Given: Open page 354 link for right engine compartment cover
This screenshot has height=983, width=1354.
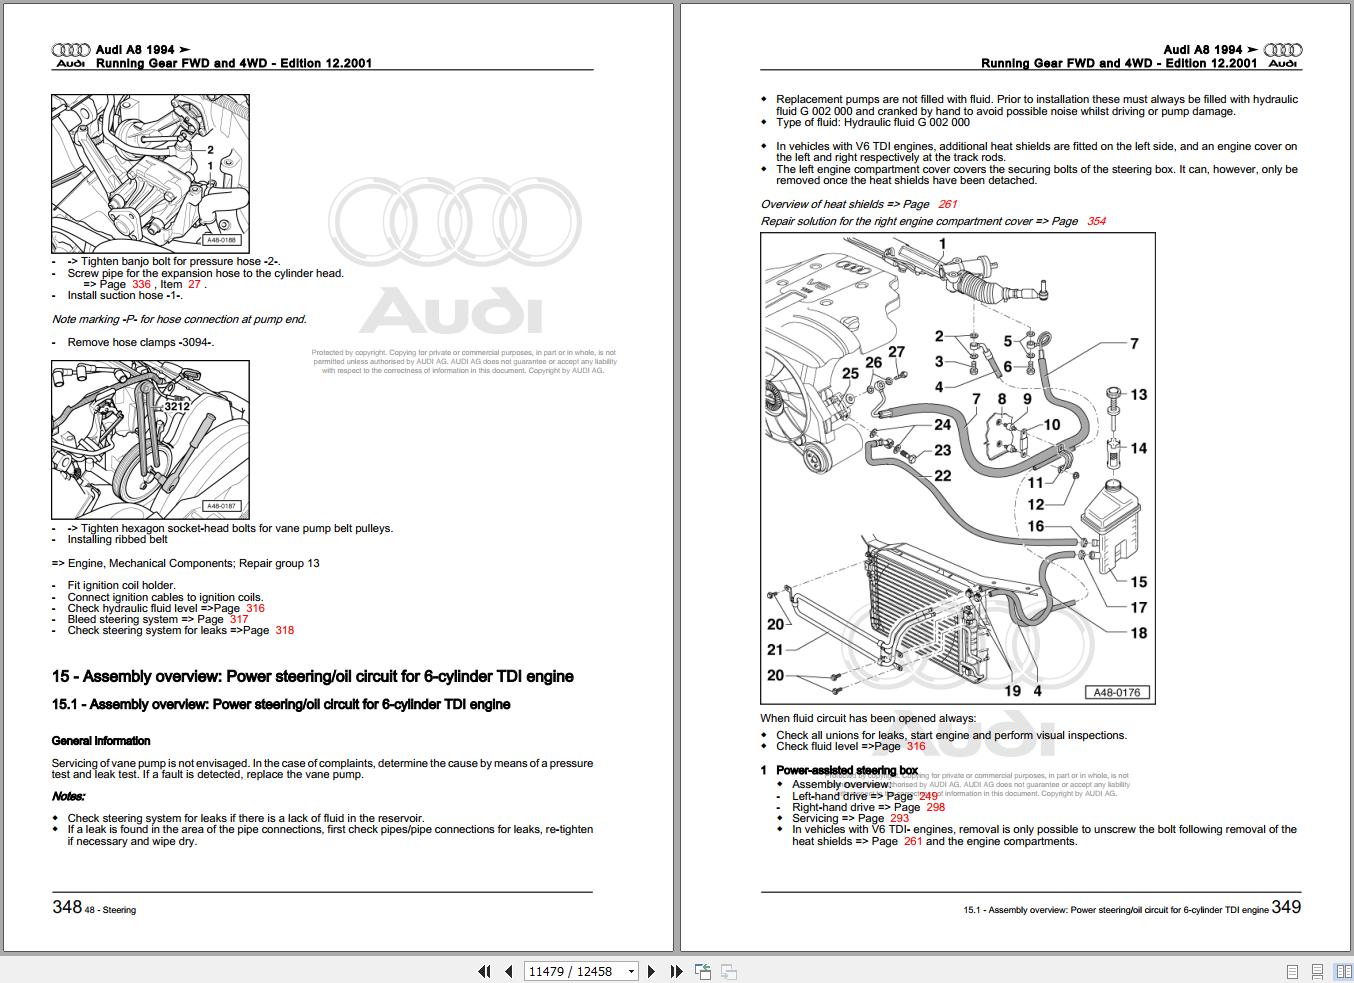Looking at the screenshot, I should click(1096, 221).
